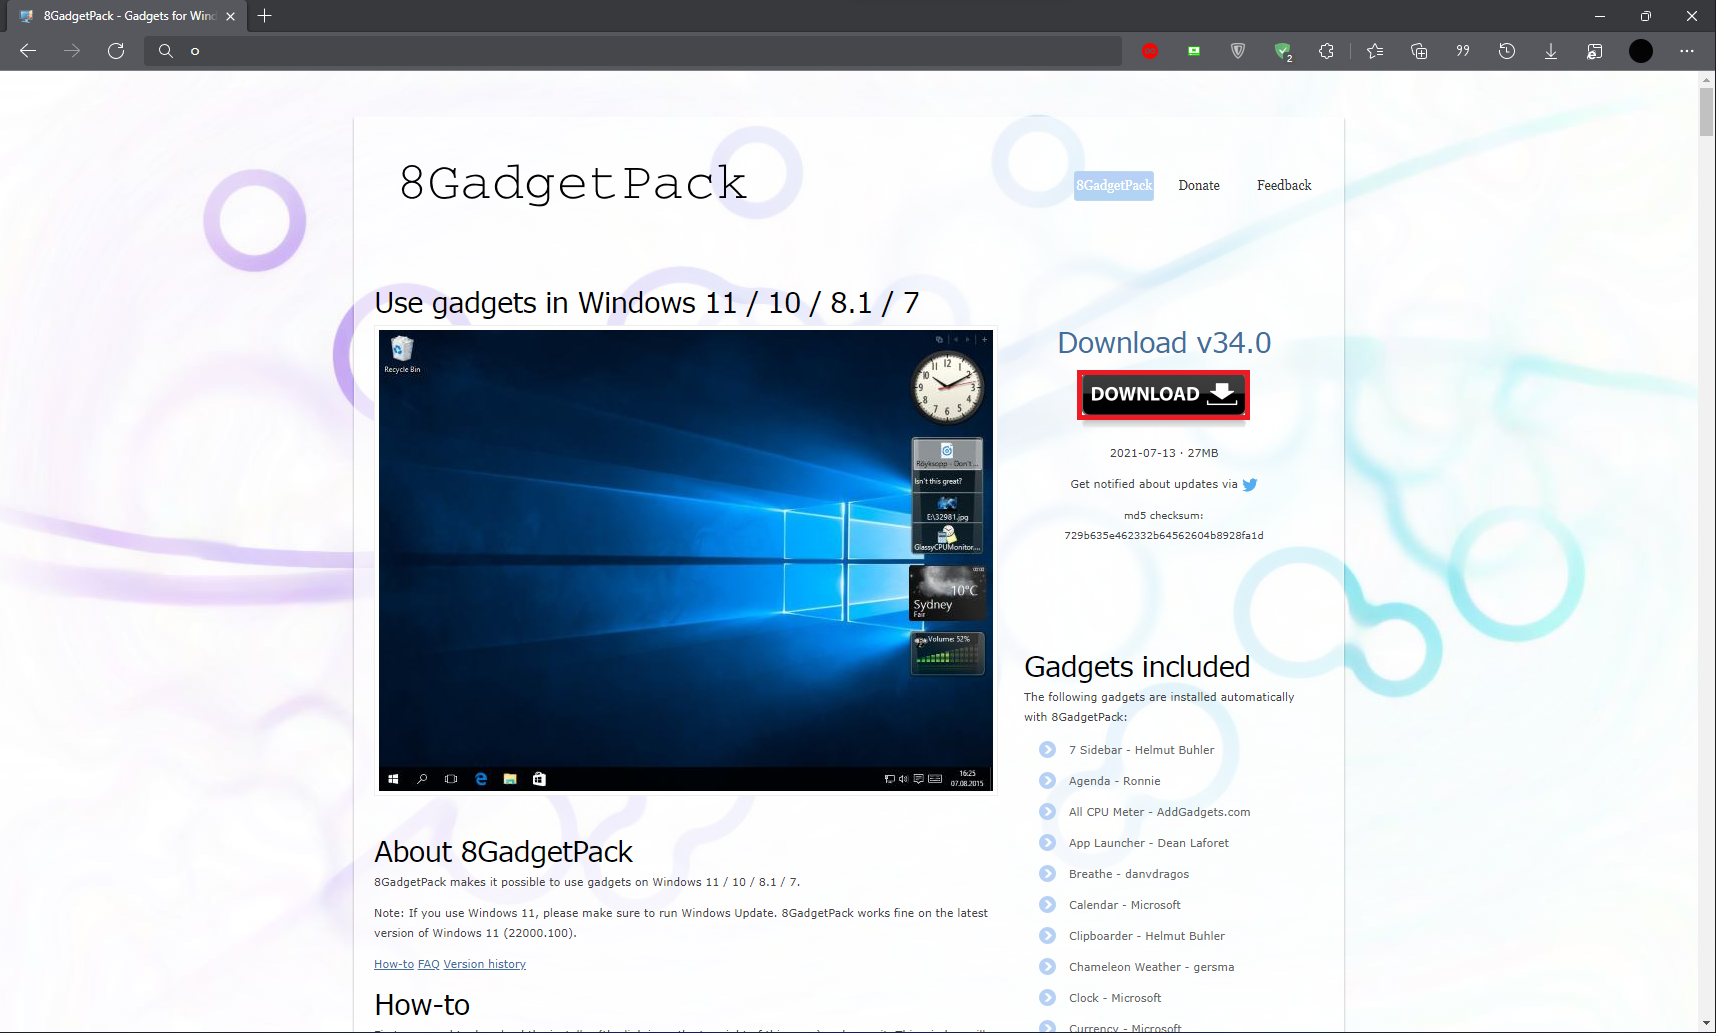Open the Extensions puzzle-piece menu
Screen dimensions: 1716x1033
pos(1326,51)
